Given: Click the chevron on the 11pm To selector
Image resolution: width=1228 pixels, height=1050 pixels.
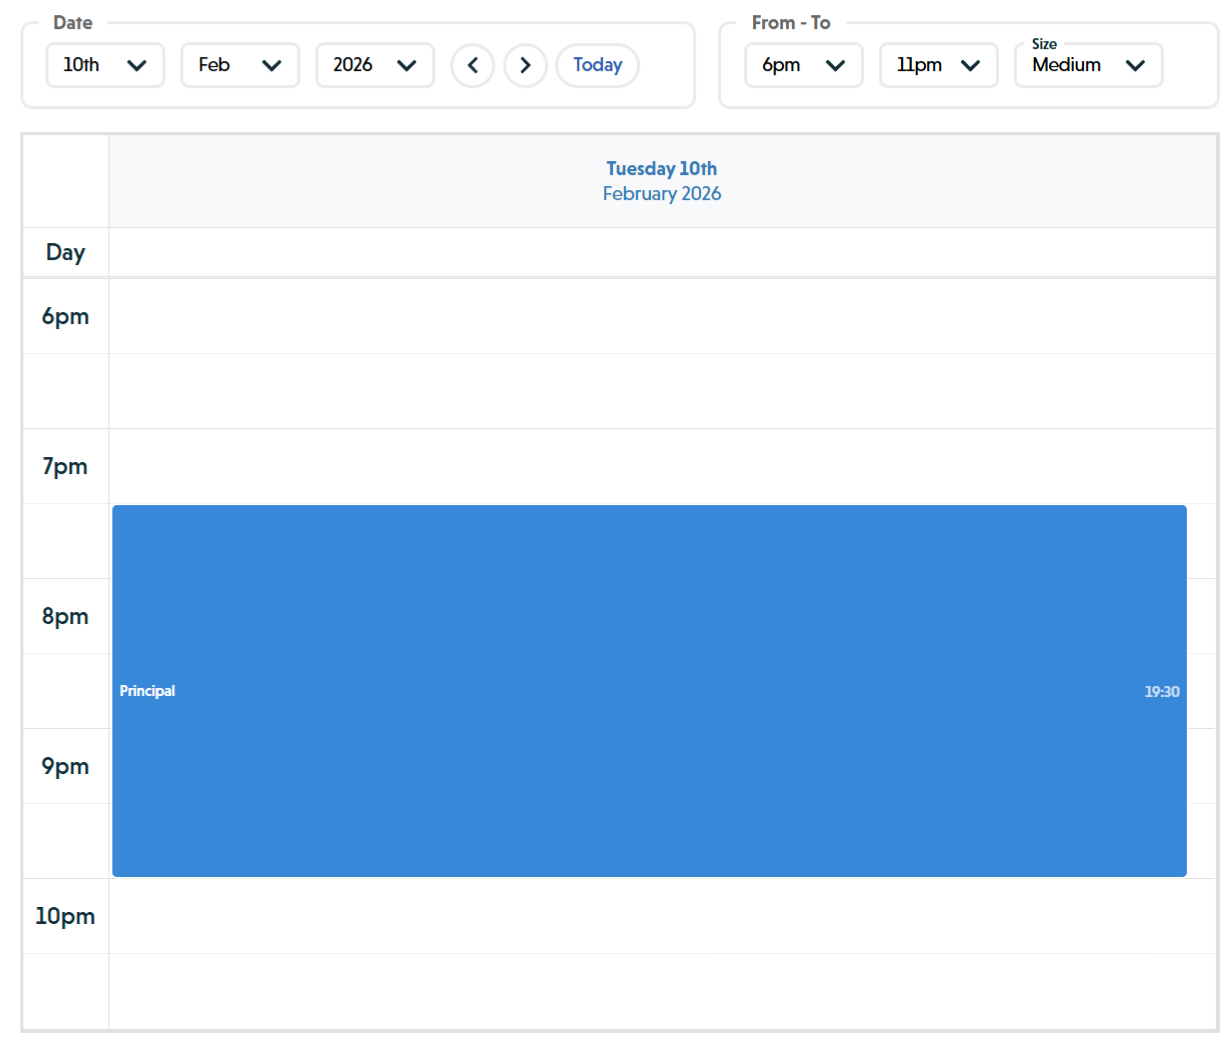Looking at the screenshot, I should click(971, 65).
